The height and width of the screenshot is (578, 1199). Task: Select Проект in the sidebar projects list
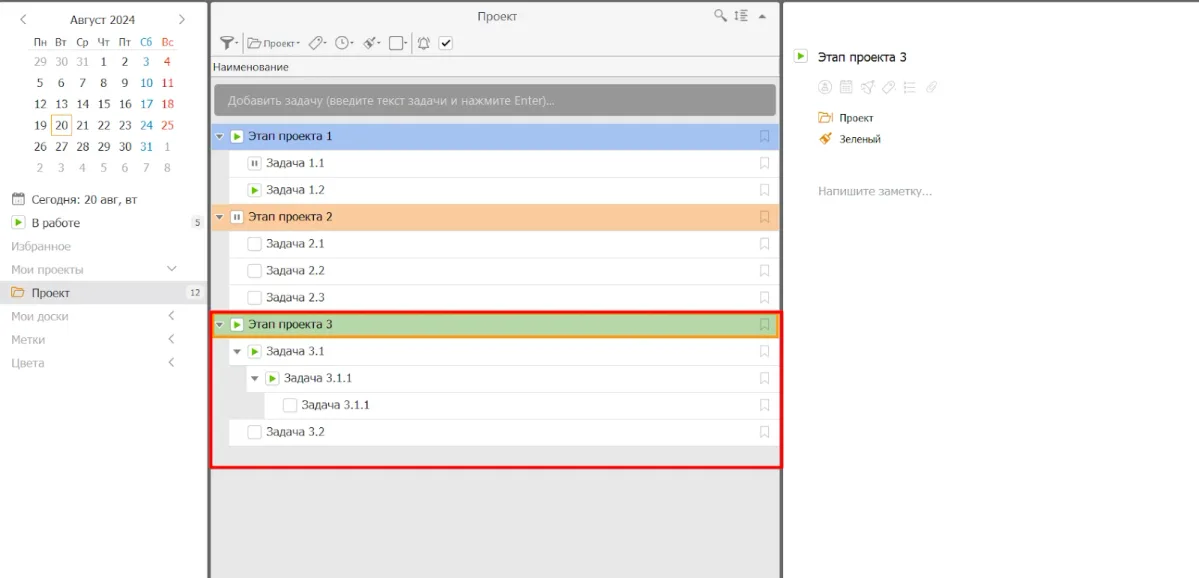coord(50,293)
